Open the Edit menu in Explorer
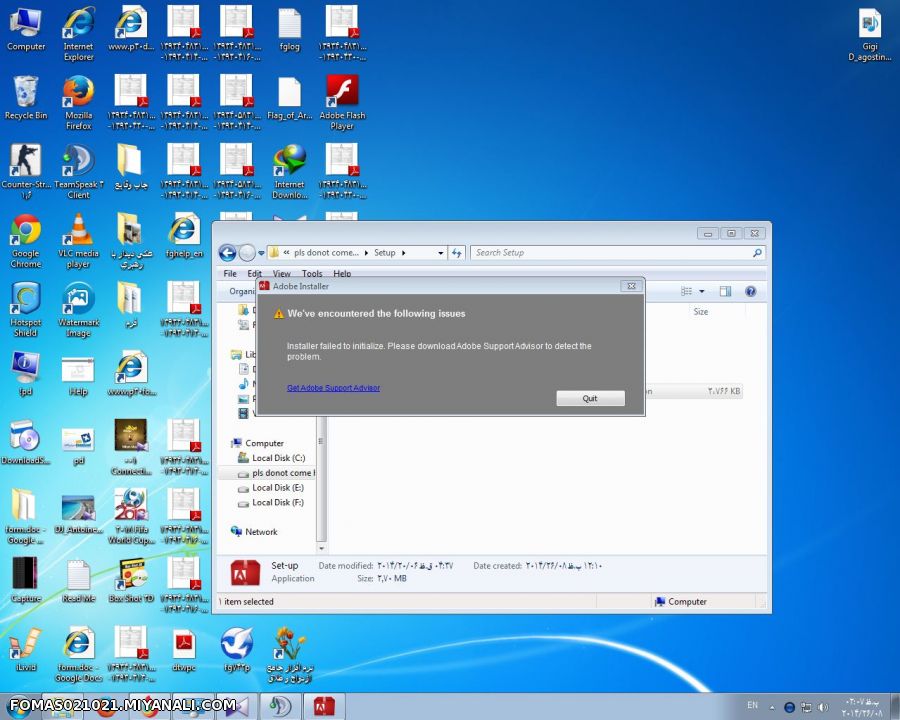The width and height of the screenshot is (900, 720). point(254,273)
